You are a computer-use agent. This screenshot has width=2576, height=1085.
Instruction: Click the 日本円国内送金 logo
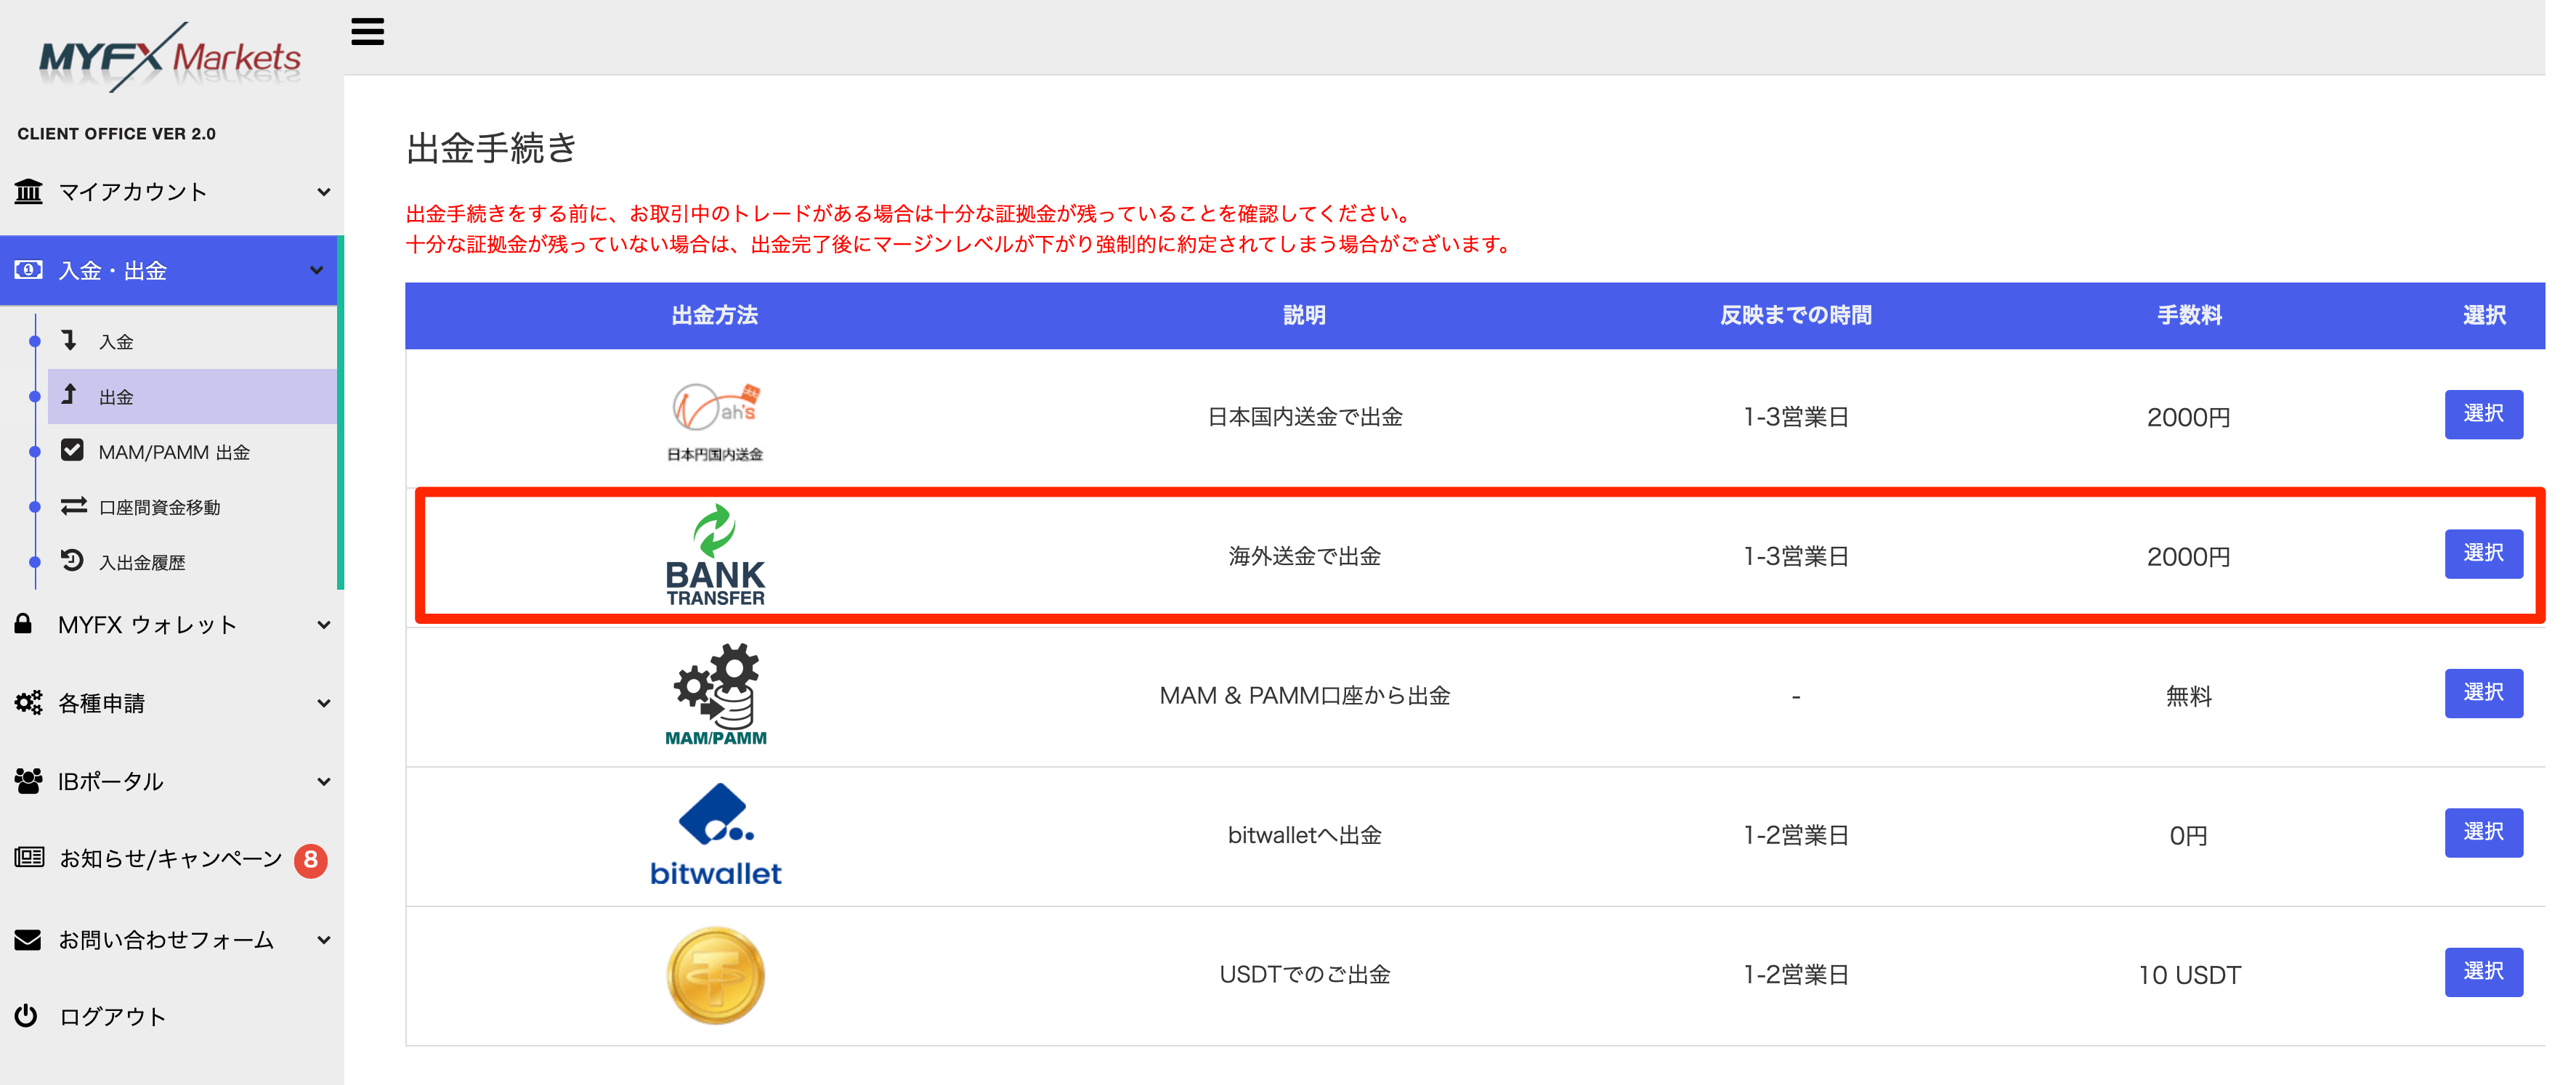pyautogui.click(x=715, y=421)
